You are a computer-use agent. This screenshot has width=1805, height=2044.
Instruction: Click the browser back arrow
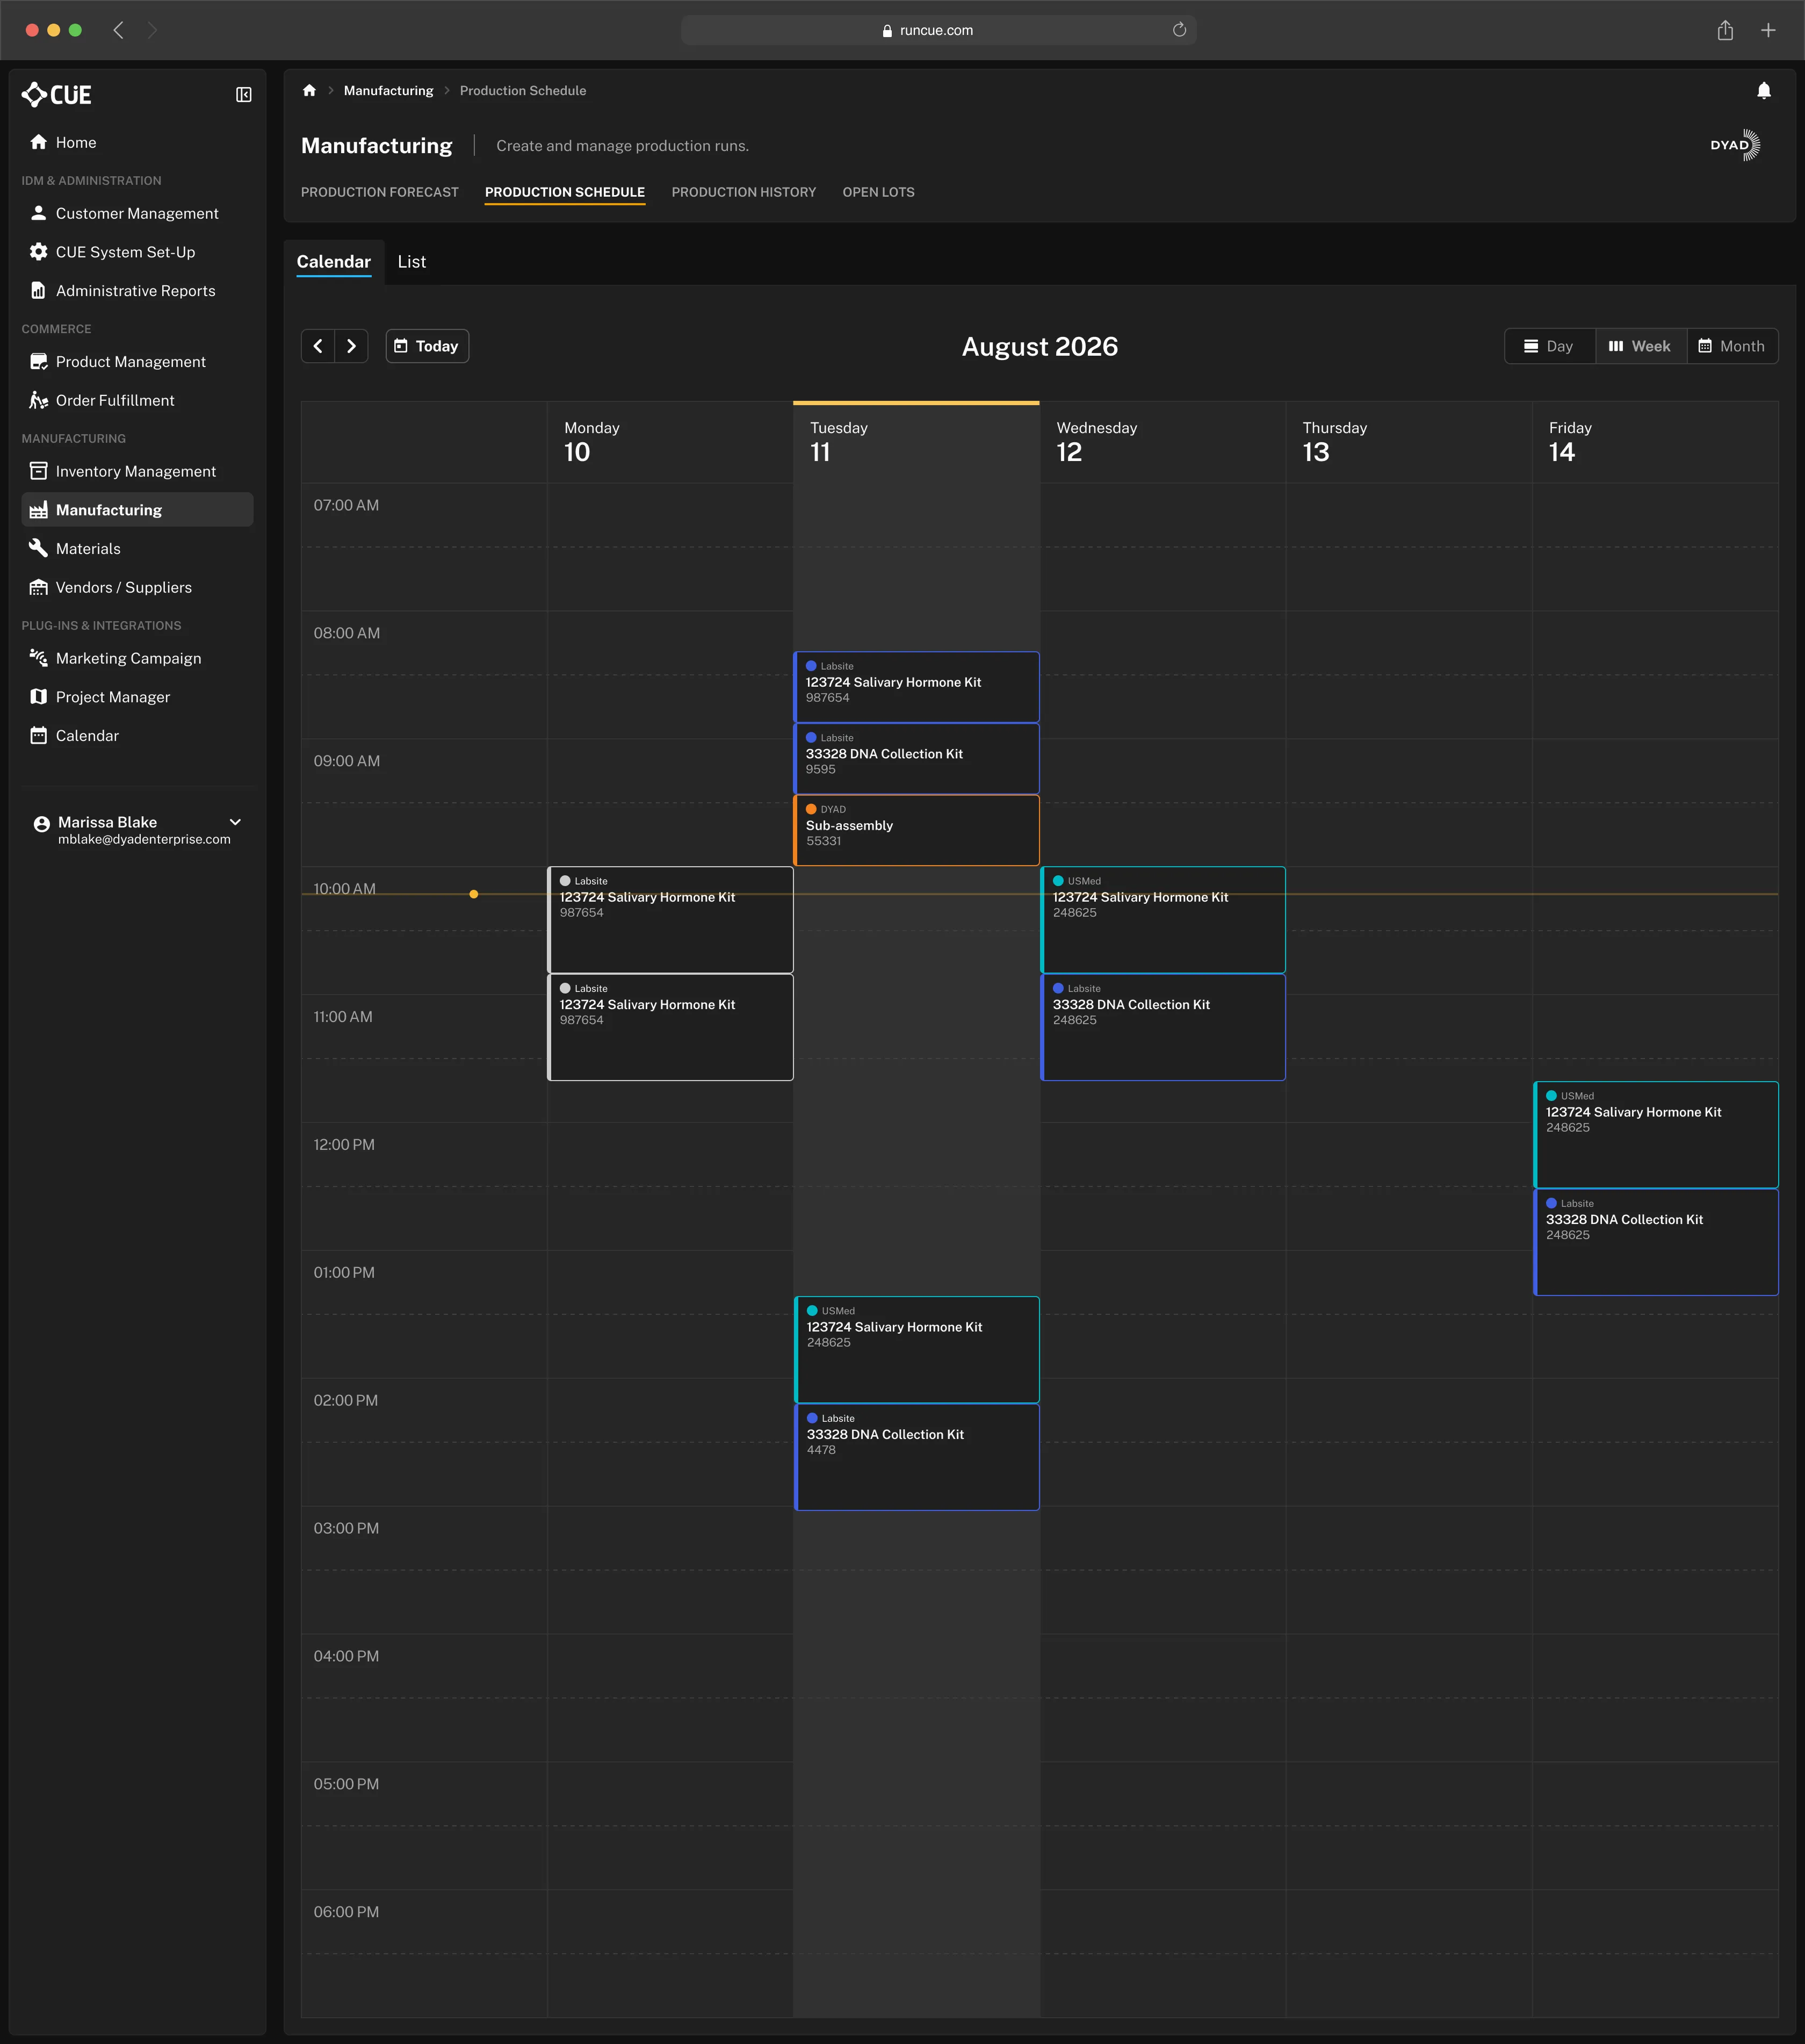click(x=118, y=30)
